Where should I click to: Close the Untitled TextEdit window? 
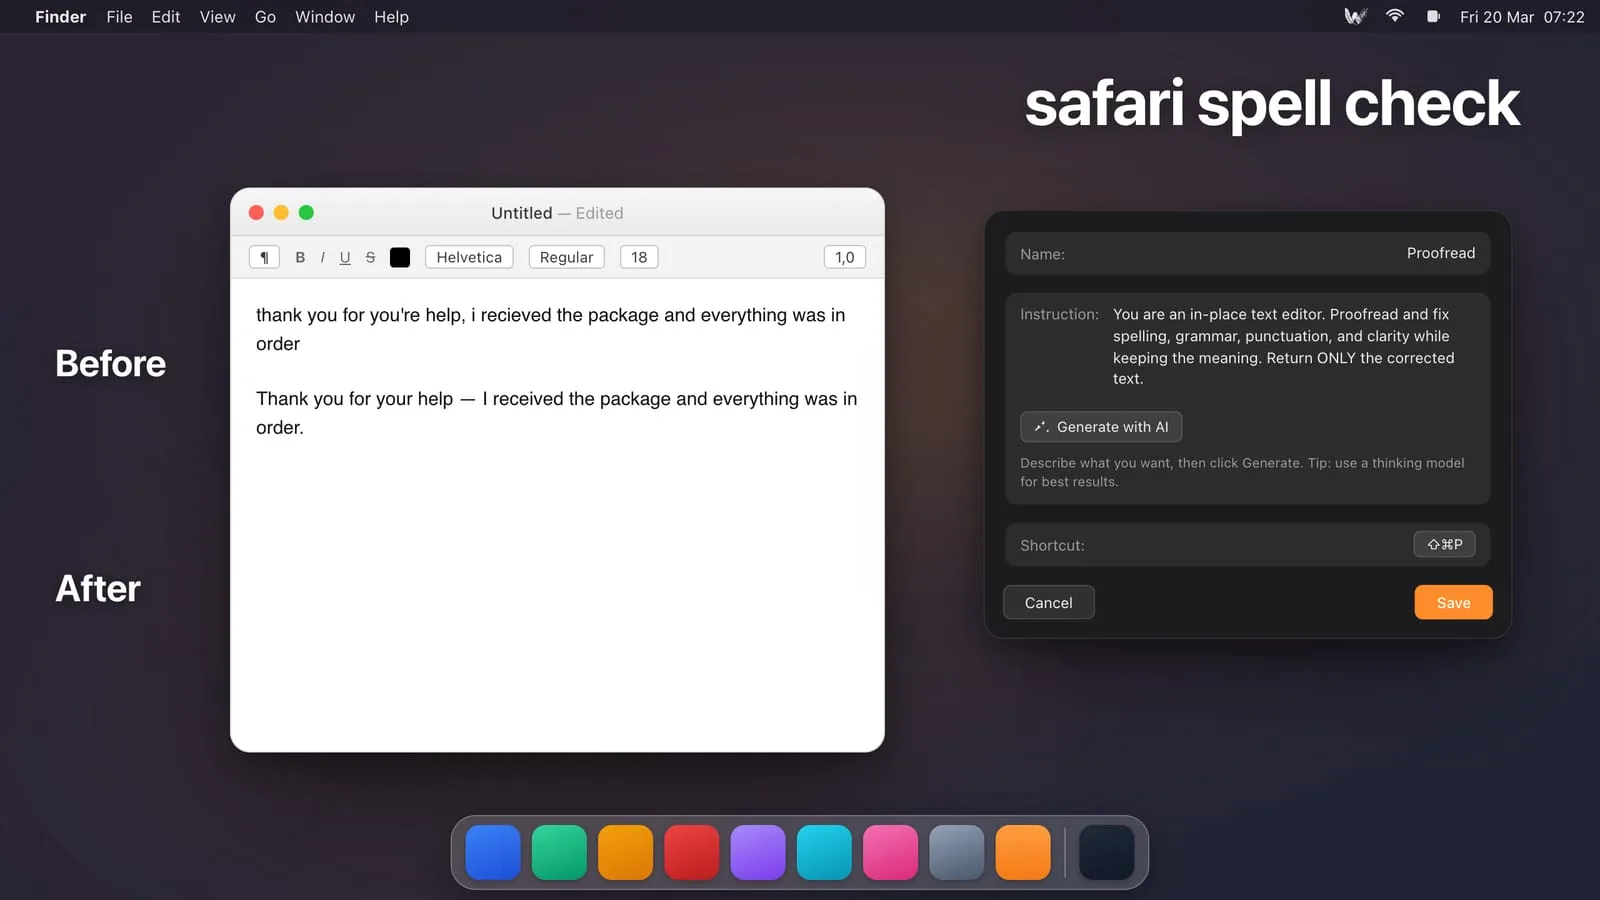[x=256, y=212]
